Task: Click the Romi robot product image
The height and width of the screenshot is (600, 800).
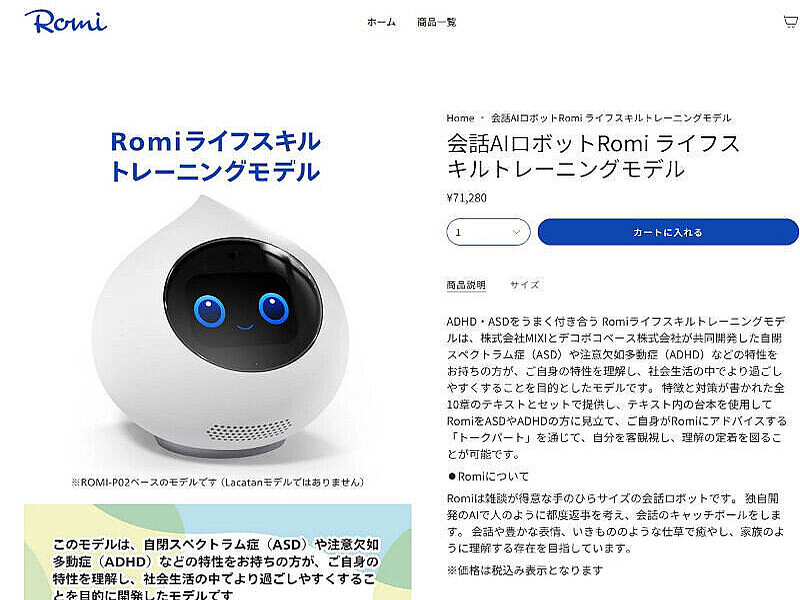Action: pos(220,327)
